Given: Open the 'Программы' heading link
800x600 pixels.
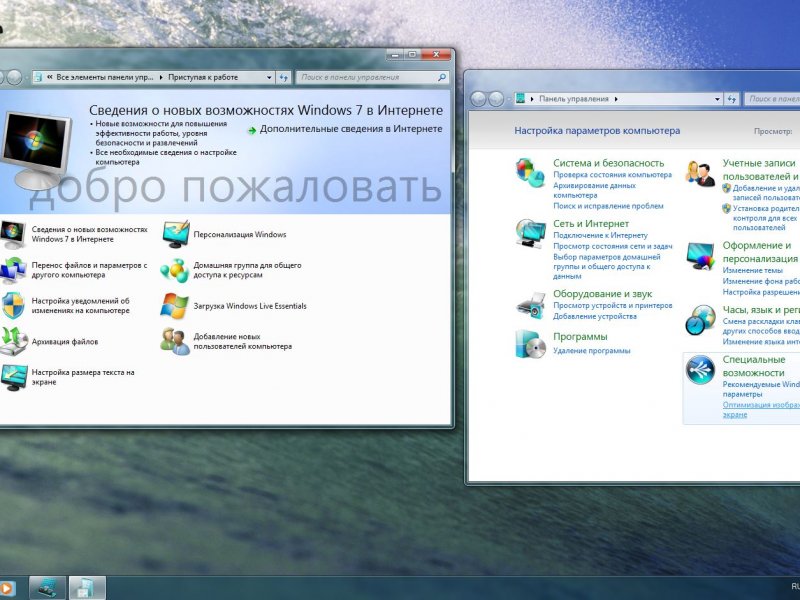Looking at the screenshot, I should click(580, 337).
